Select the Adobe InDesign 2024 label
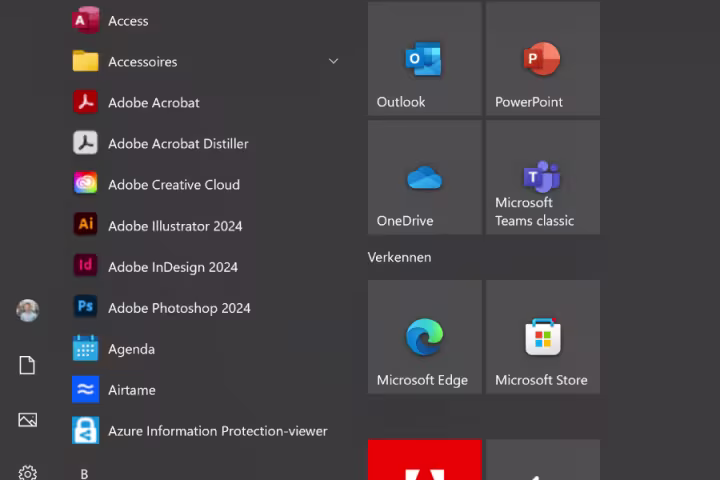Screen dimensions: 720x480 pyautogui.click(x=173, y=267)
